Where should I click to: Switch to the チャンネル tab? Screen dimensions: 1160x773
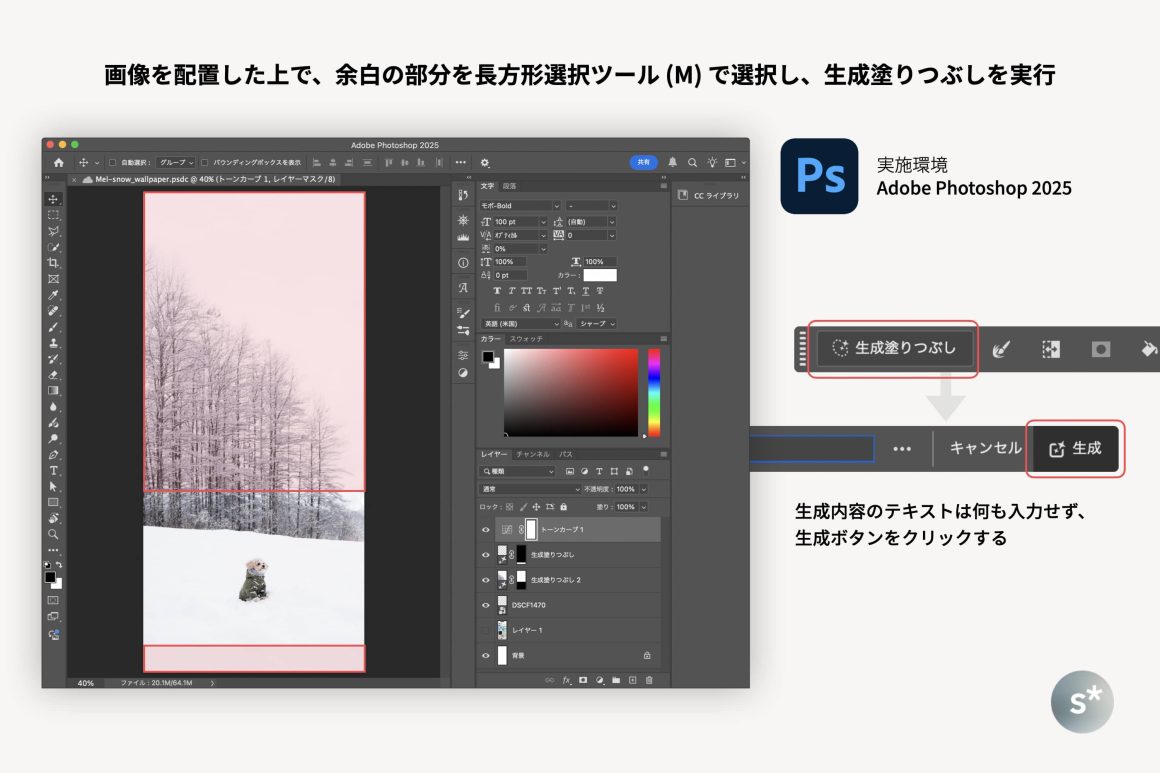[532, 454]
